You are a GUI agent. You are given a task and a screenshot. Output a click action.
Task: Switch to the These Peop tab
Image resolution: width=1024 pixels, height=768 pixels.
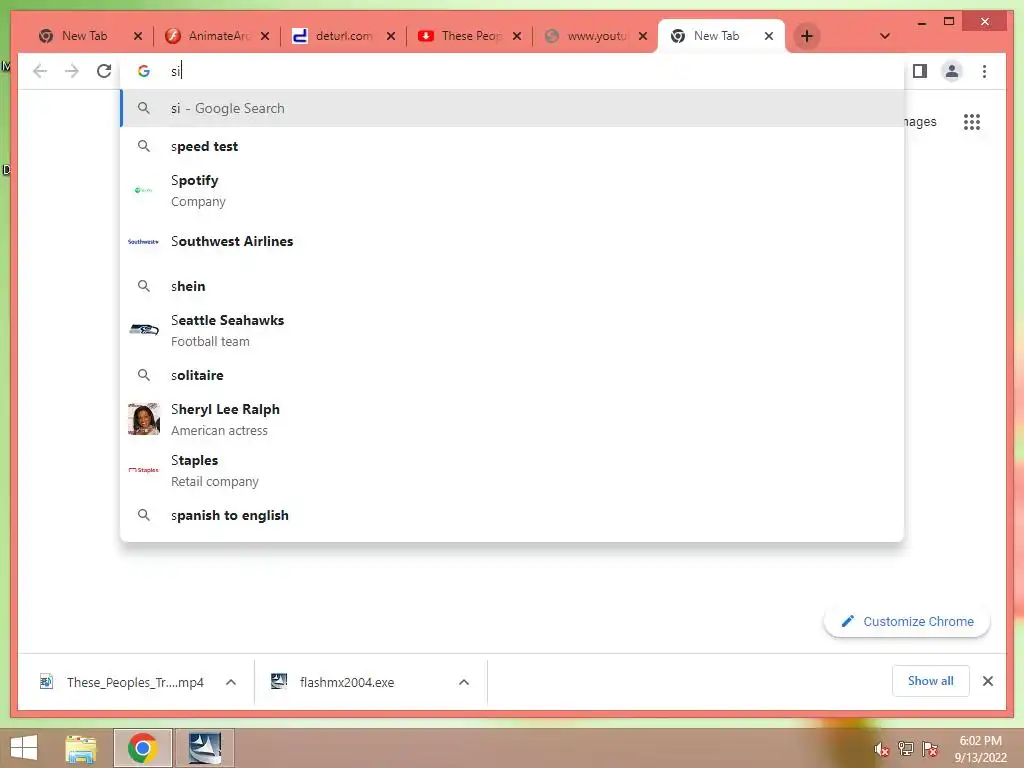469,36
